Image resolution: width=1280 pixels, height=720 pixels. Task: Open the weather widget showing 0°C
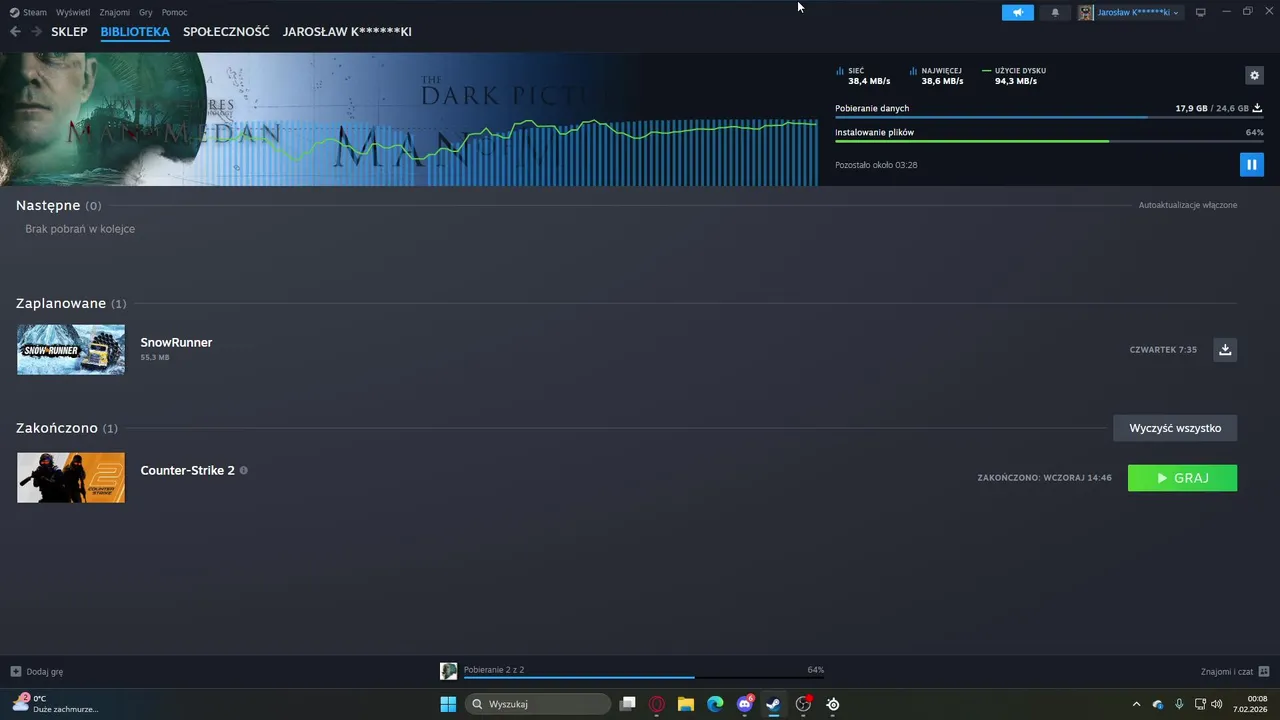pos(56,704)
